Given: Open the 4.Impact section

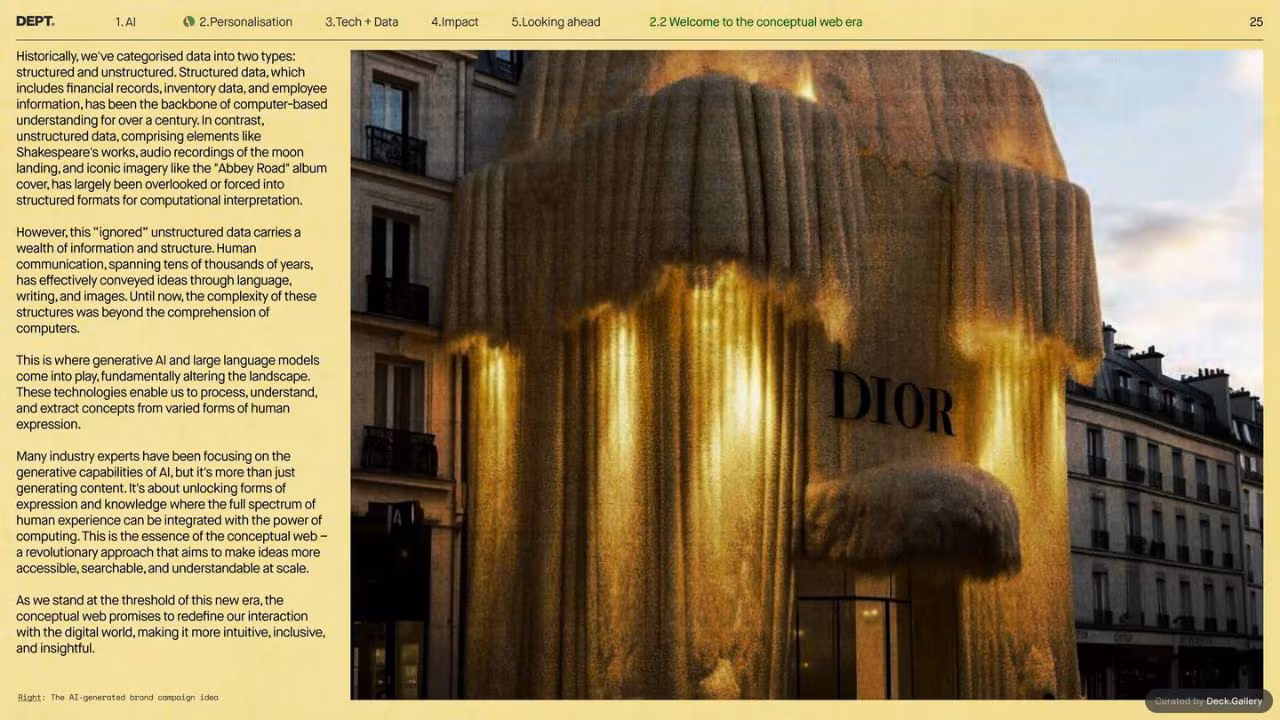Looking at the screenshot, I should point(455,21).
